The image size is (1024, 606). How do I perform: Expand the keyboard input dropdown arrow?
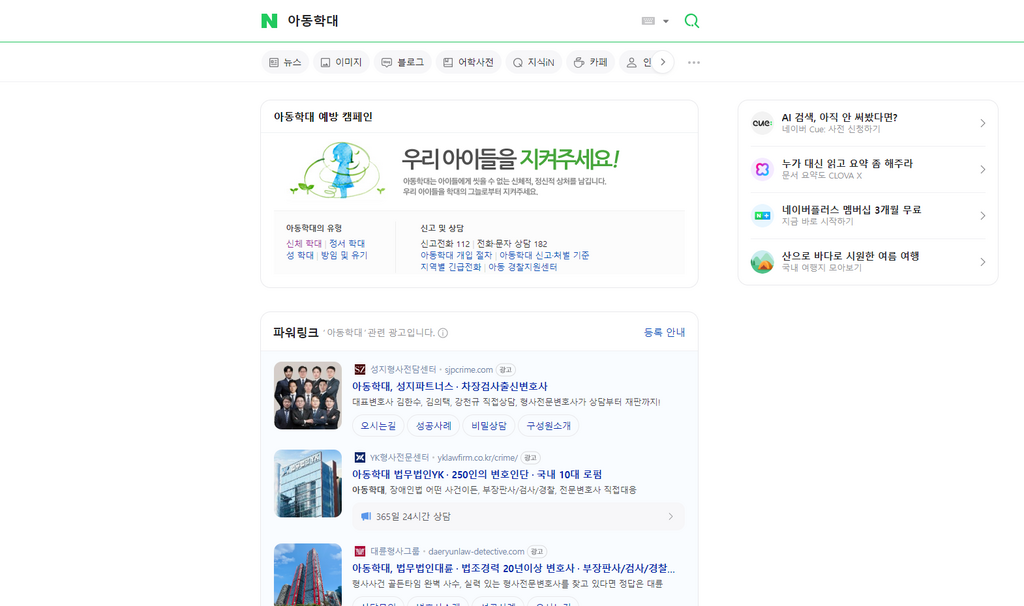(665, 21)
